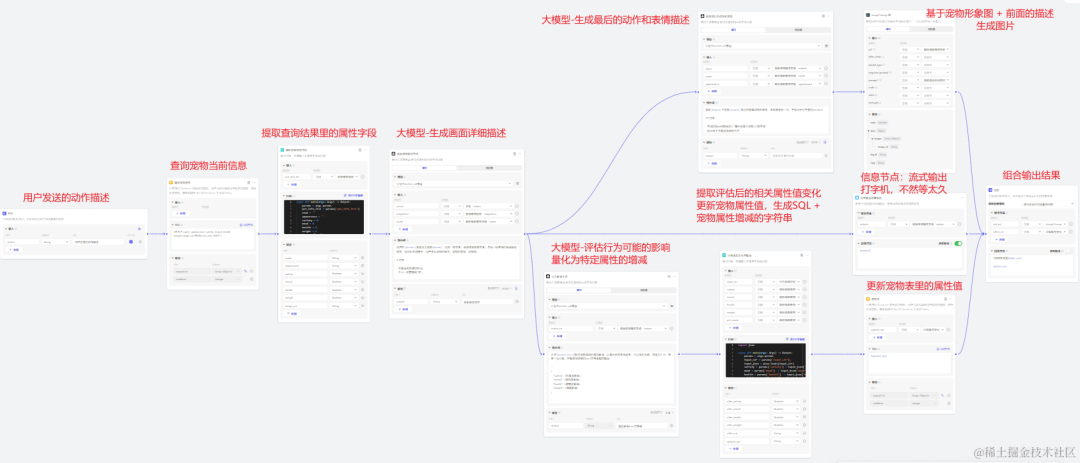Open more options on the message node
The height and width of the screenshot is (463, 1080).
click(962, 198)
